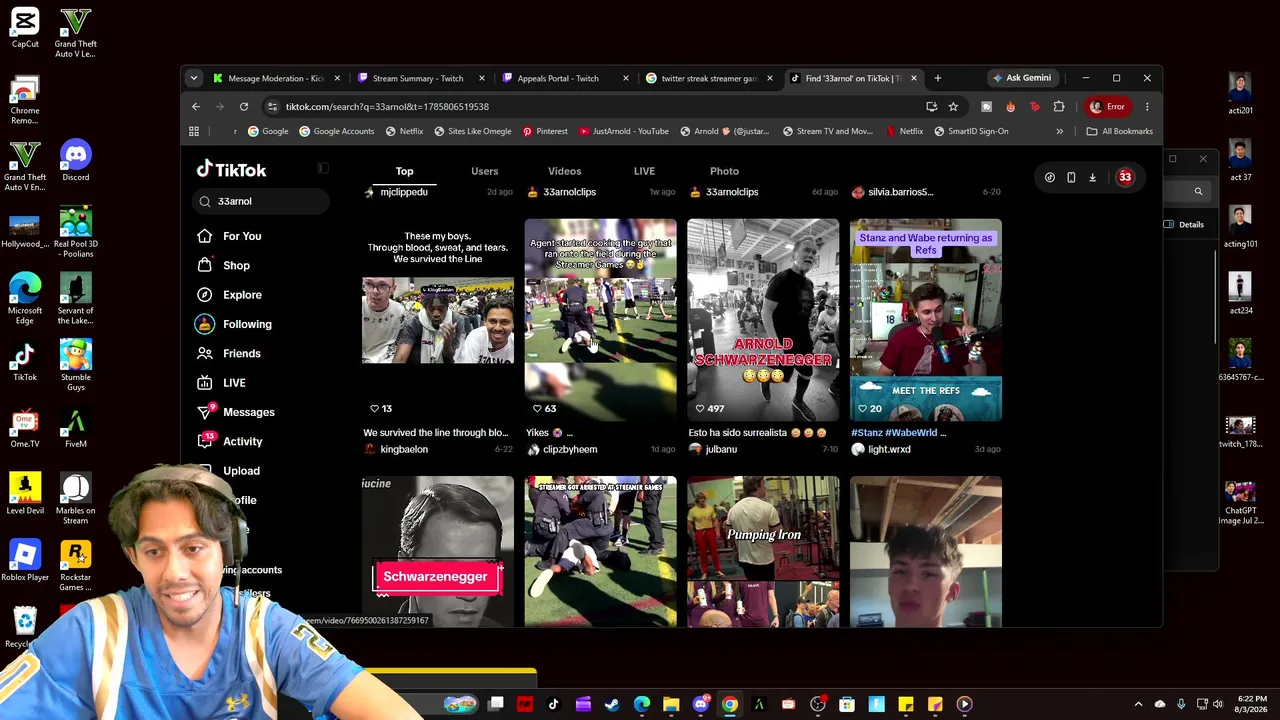This screenshot has width=1280, height=720.
Task: Show hidden system tray icons
Action: [x=1138, y=705]
